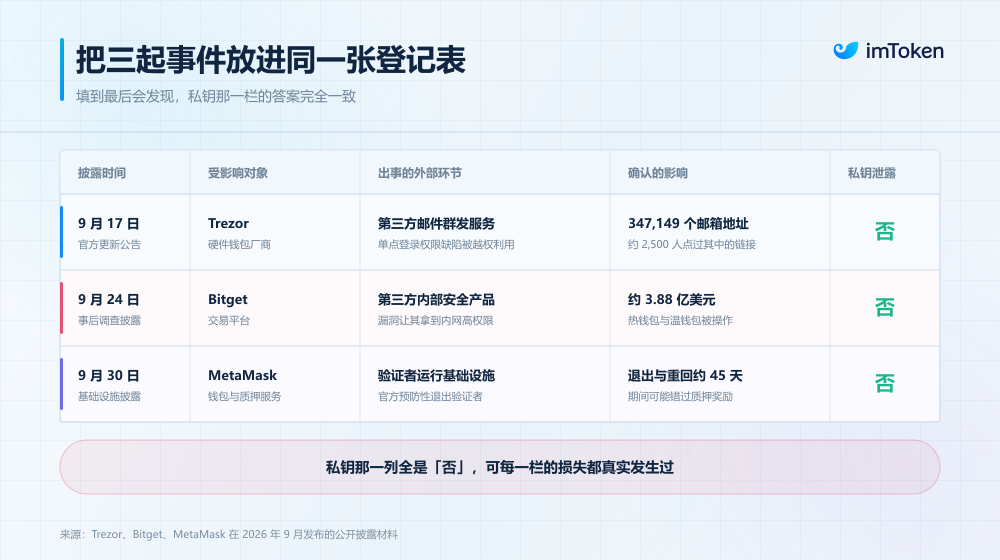The width and height of the screenshot is (1000, 560).
Task: Click the text 期间可能错过质押奖励
Action: click(680, 396)
